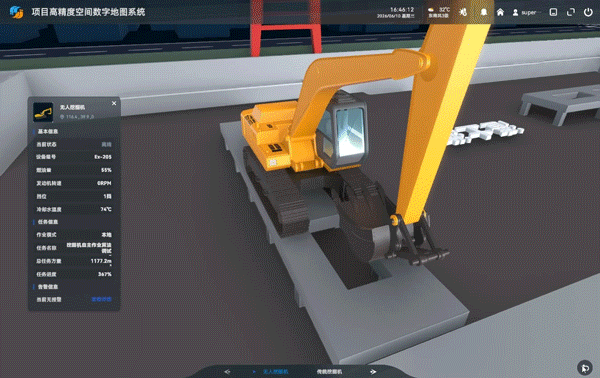Click the power logout icon
Image resolution: width=600 pixels, height=378 pixels.
[x=588, y=12]
